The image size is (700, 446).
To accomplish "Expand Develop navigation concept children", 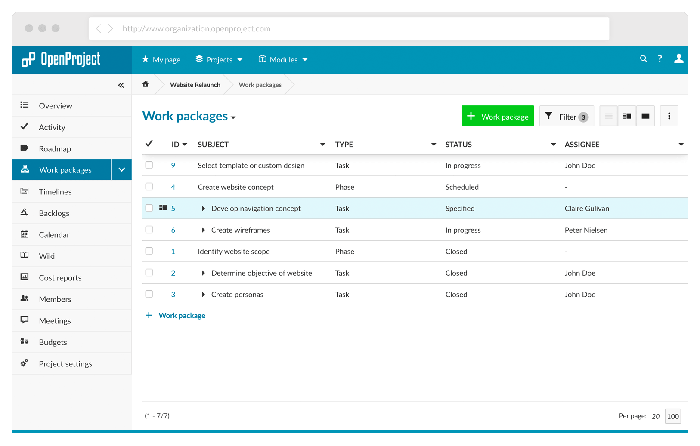I will click(203, 208).
